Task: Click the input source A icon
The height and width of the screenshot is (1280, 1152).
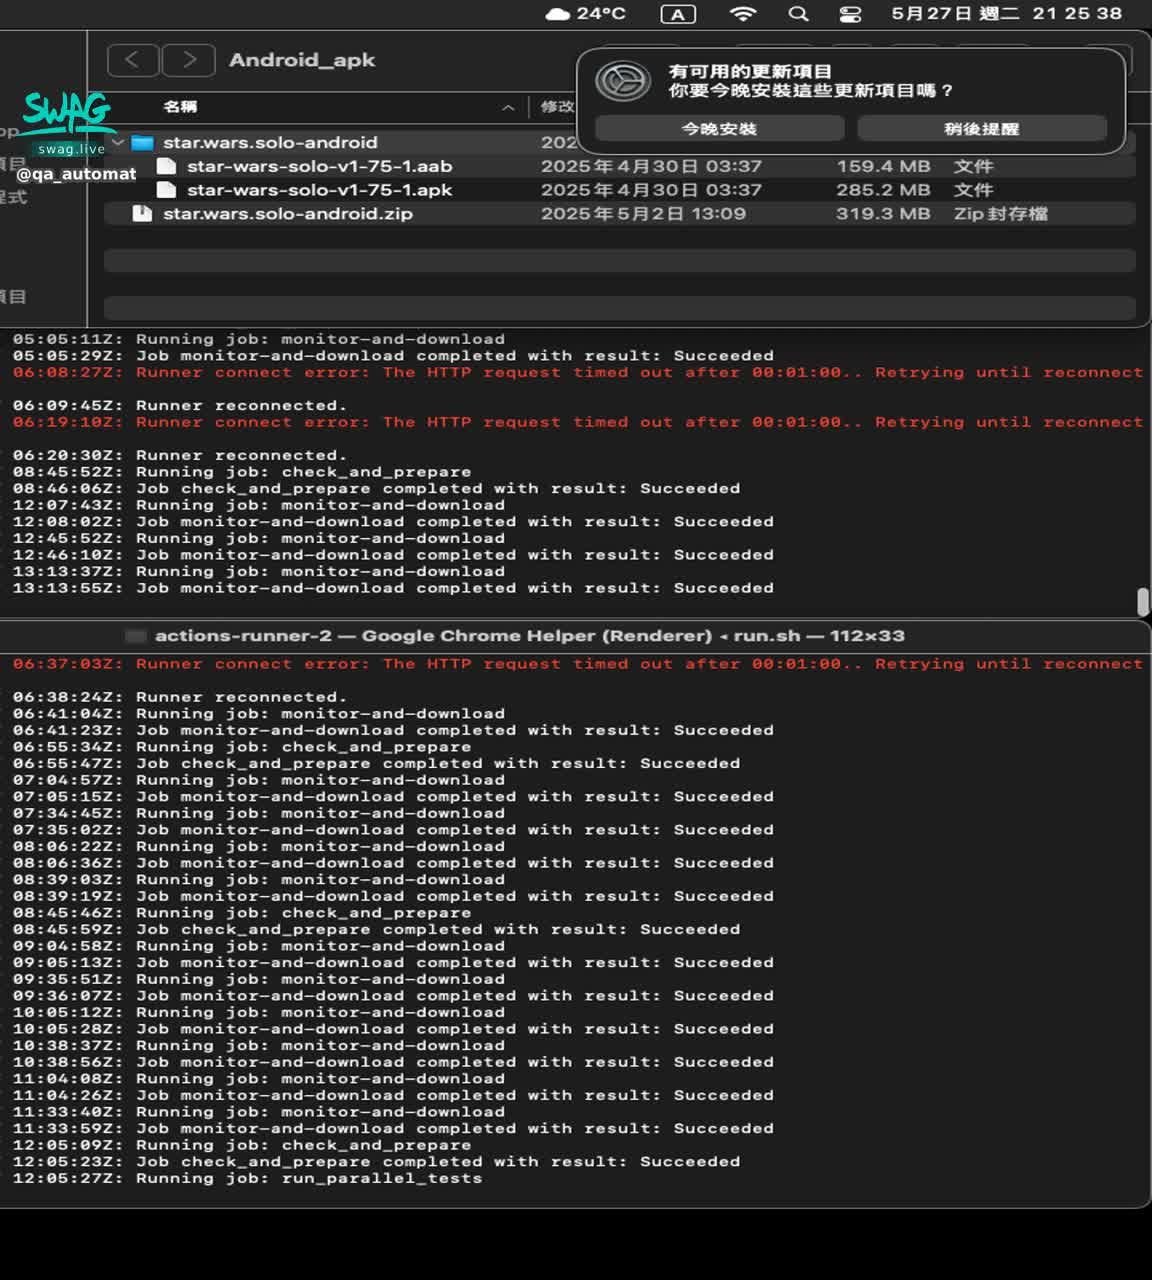Action: (678, 14)
